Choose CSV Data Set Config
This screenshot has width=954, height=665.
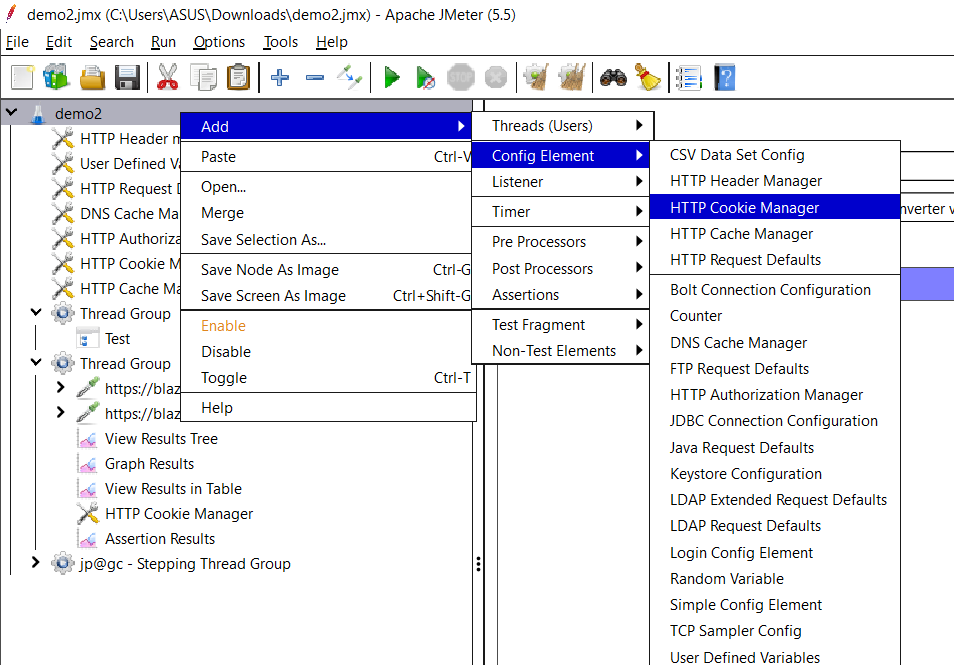pyautogui.click(x=775, y=155)
